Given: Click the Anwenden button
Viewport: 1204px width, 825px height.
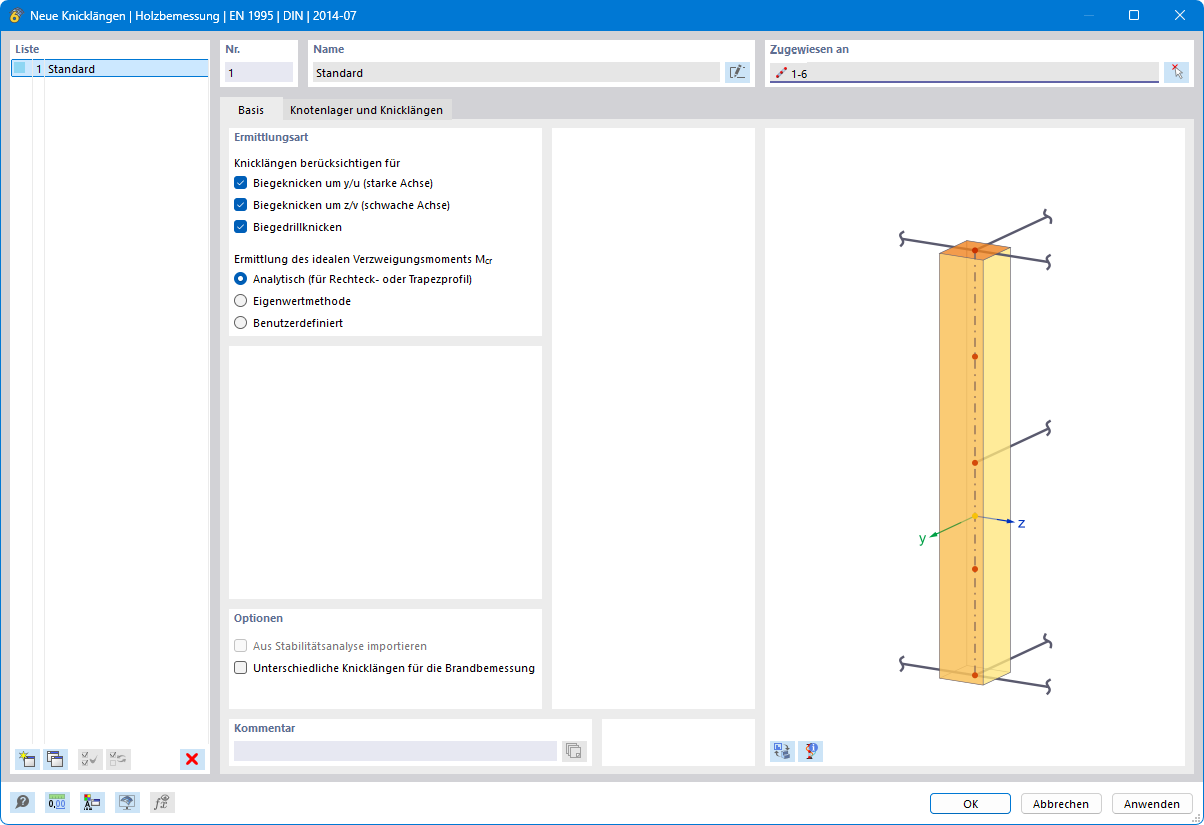Looking at the screenshot, I should (1152, 804).
